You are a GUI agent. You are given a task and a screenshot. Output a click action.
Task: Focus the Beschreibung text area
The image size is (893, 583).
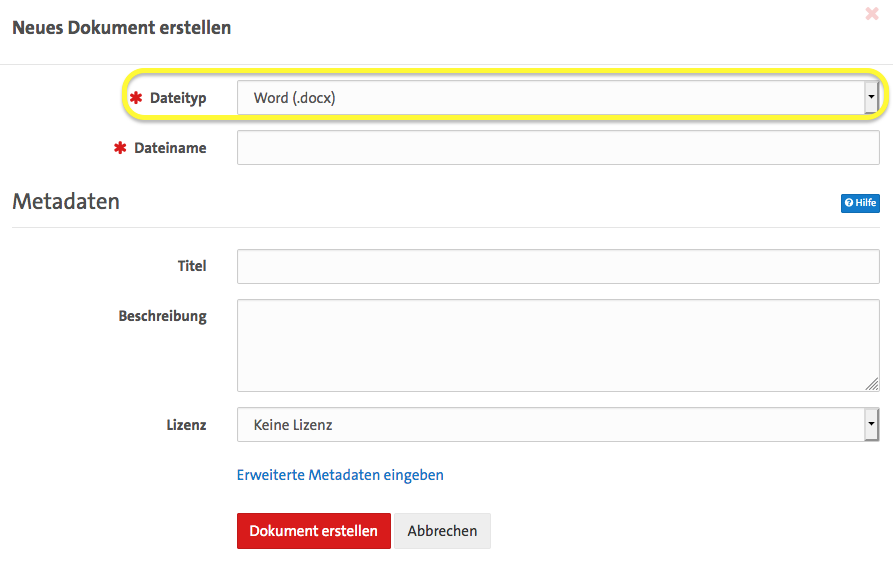(x=557, y=345)
